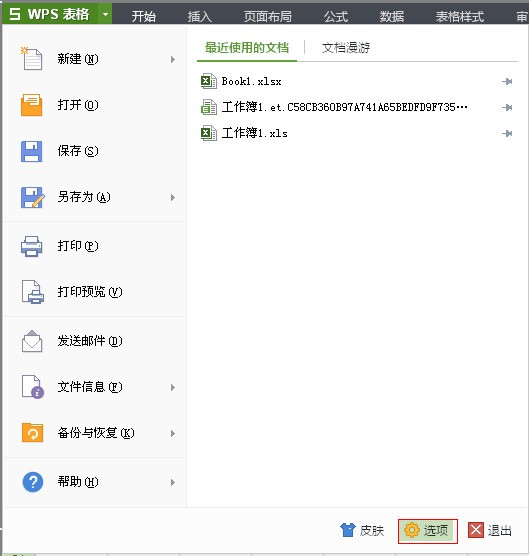Toggle pin for 工作簿1.et file
529x556 pixels.
507,107
